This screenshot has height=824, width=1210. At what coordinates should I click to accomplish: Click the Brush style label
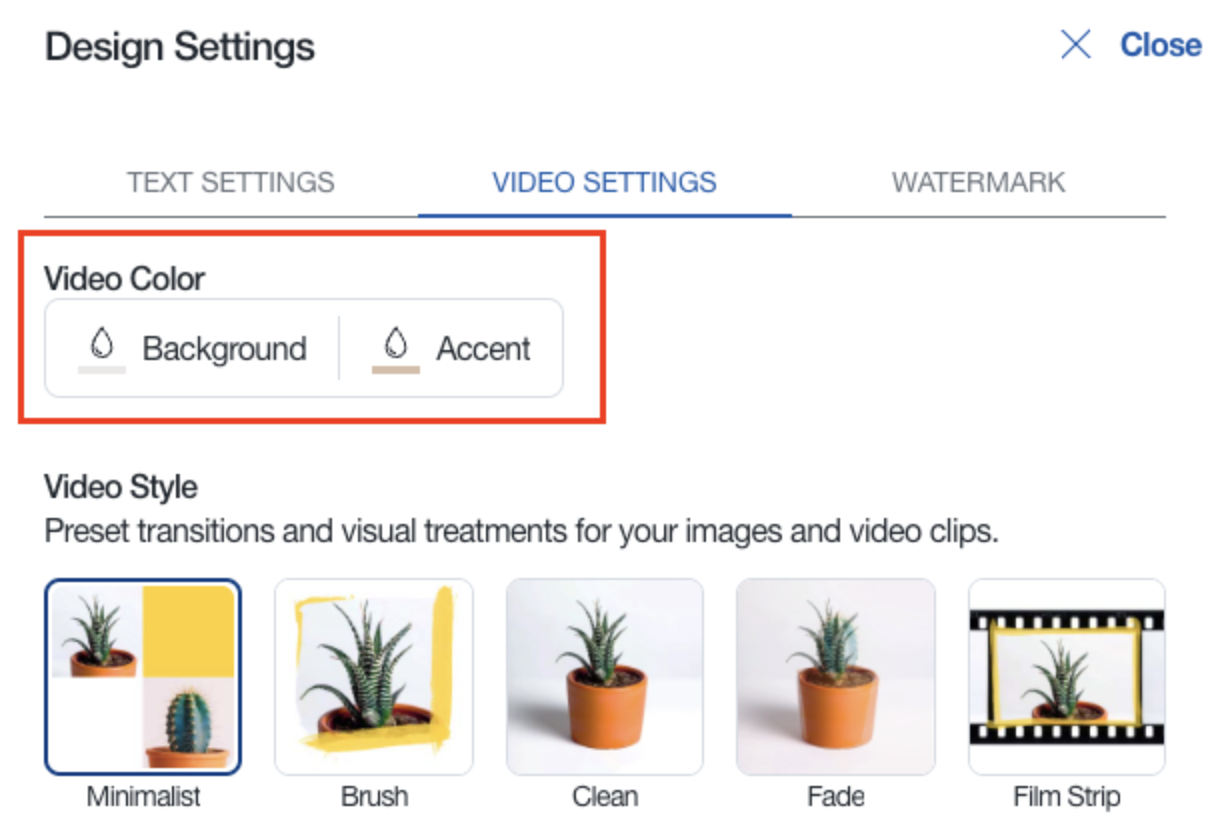coord(374,797)
